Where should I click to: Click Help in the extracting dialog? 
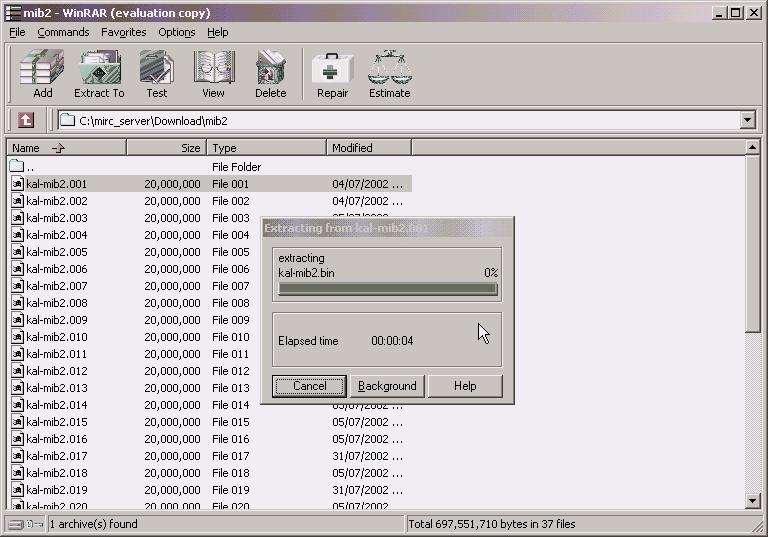tap(465, 386)
